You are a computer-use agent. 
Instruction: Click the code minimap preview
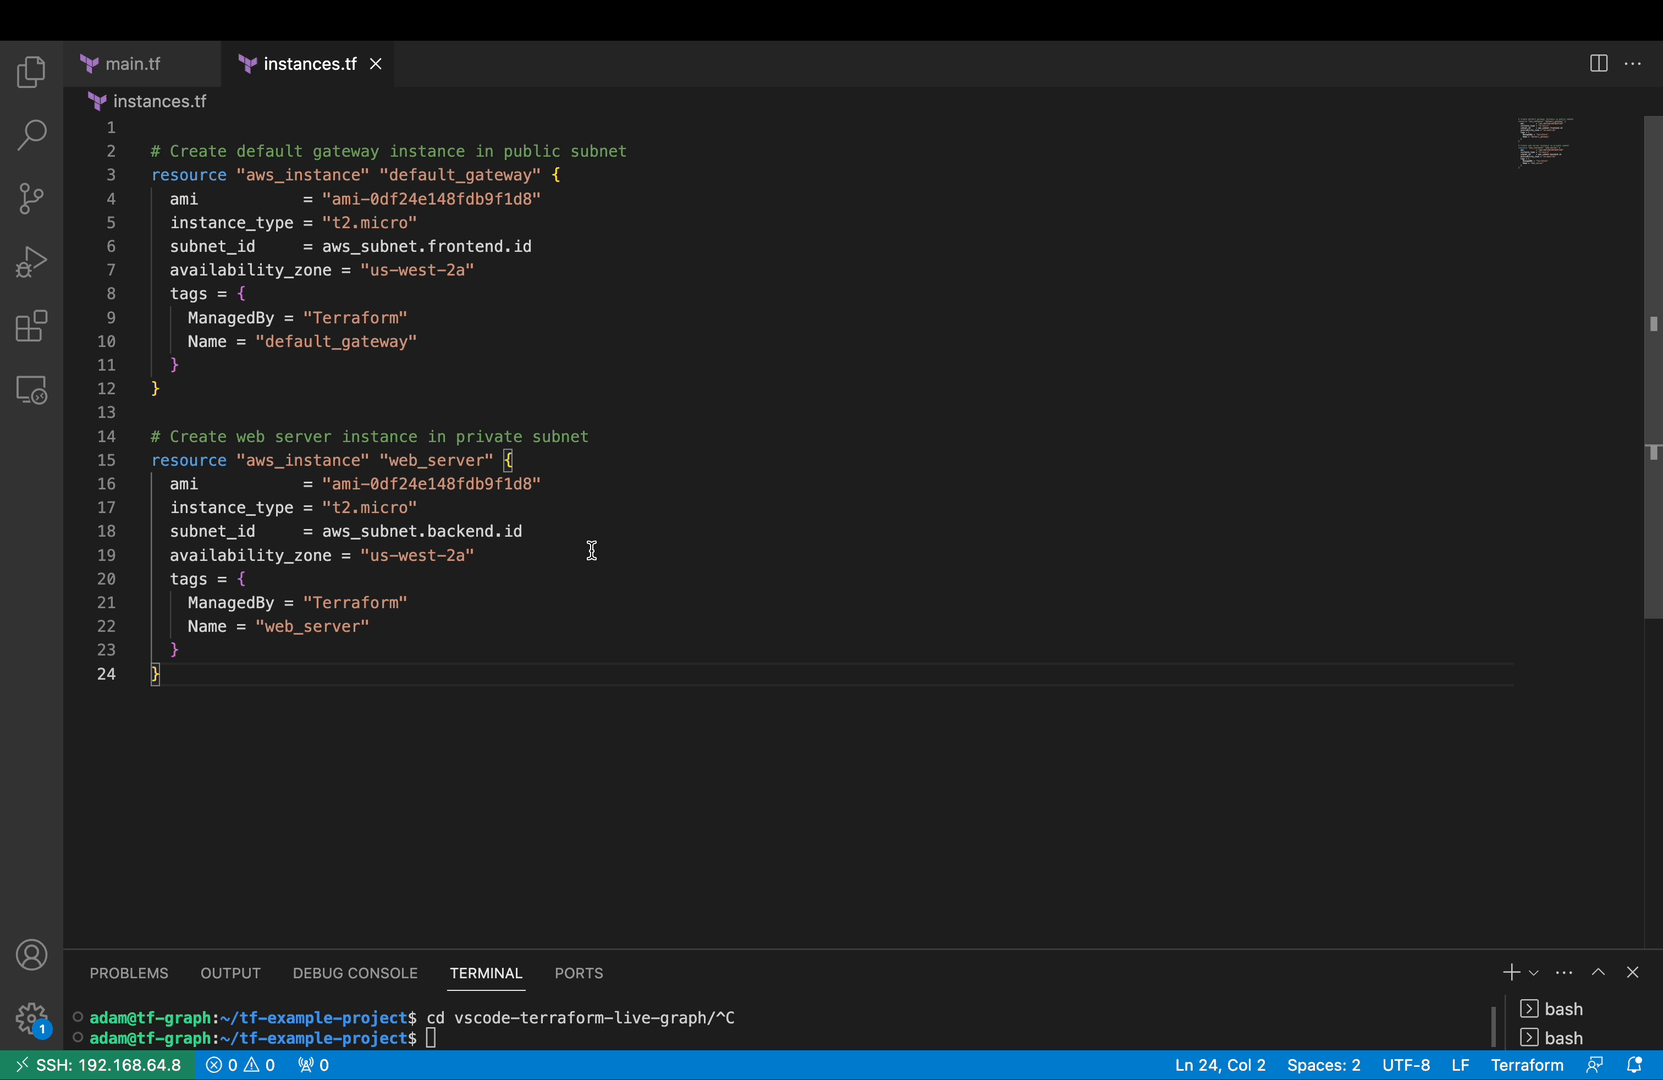(x=1545, y=142)
